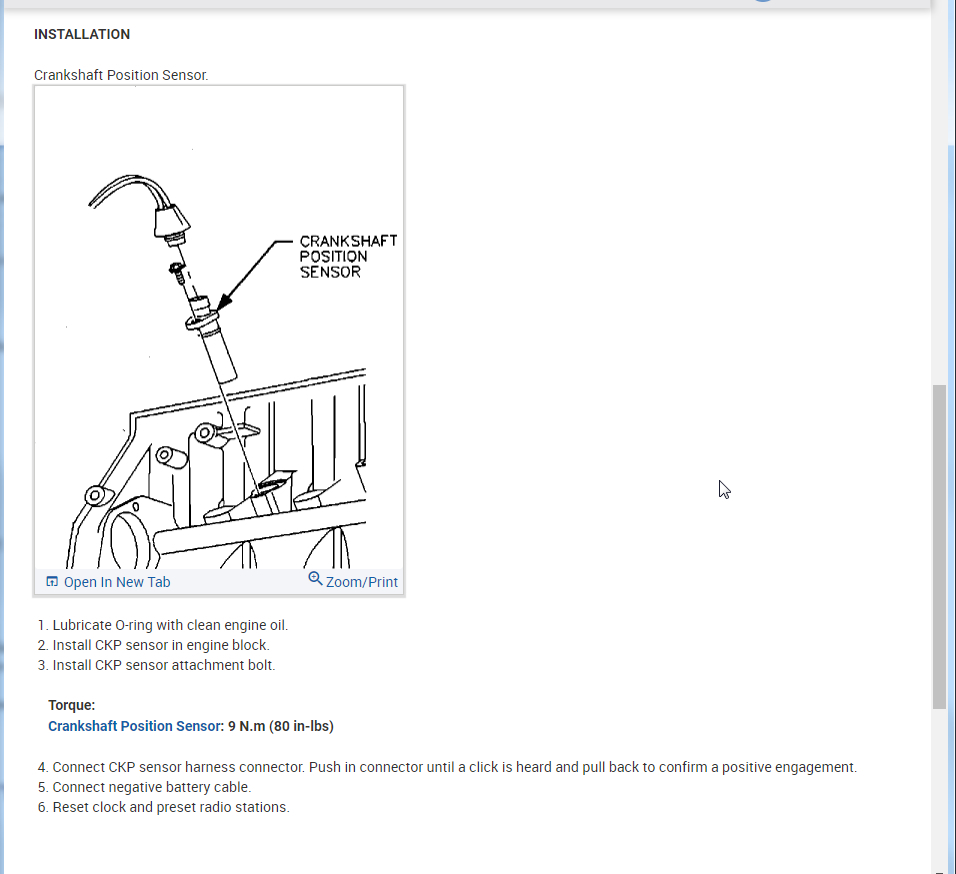Click the 'Crankshaft Position Sensor.' caption
956x874 pixels.
[x=121, y=75]
